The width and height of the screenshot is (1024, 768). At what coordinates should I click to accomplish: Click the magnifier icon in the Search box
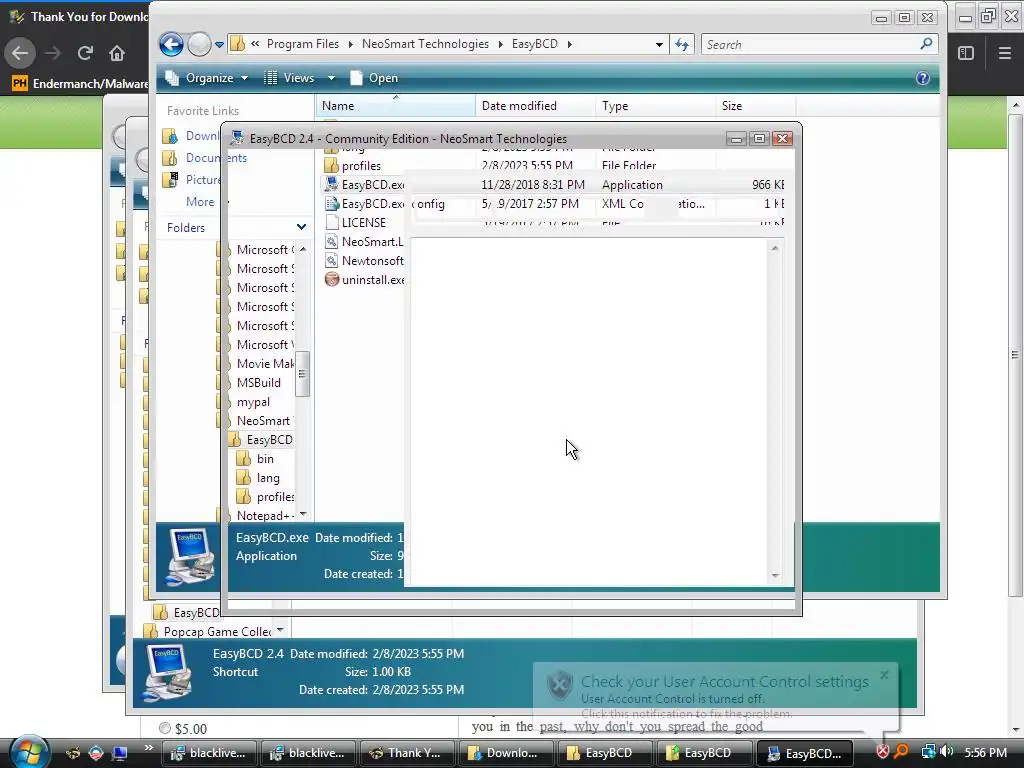coord(926,44)
